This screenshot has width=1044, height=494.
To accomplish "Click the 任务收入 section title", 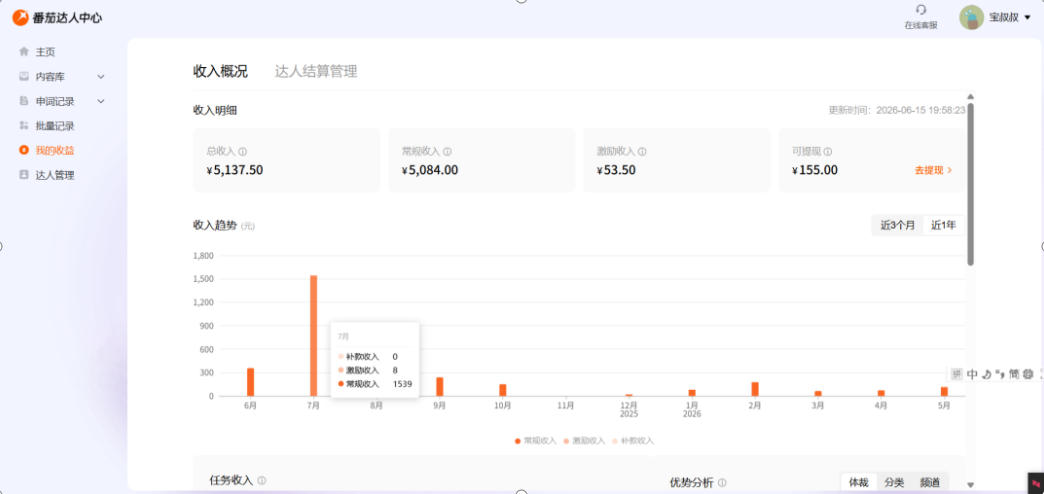I will tap(231, 480).
